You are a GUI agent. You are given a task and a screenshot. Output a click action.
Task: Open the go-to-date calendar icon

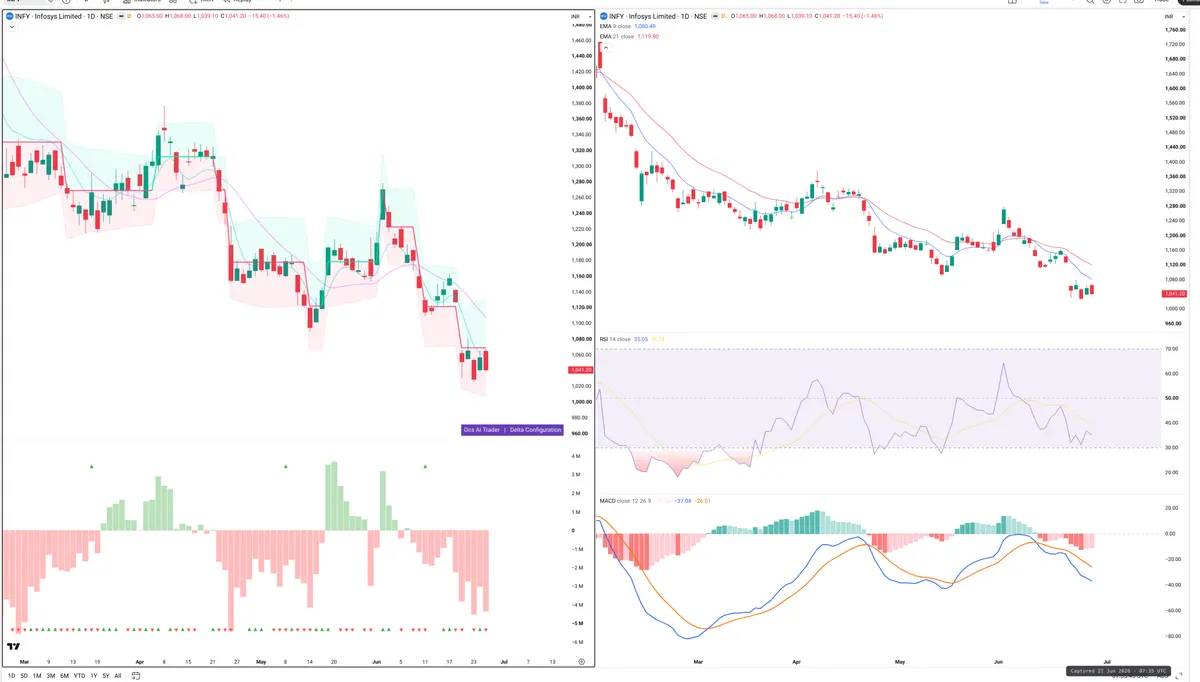[x=135, y=676]
